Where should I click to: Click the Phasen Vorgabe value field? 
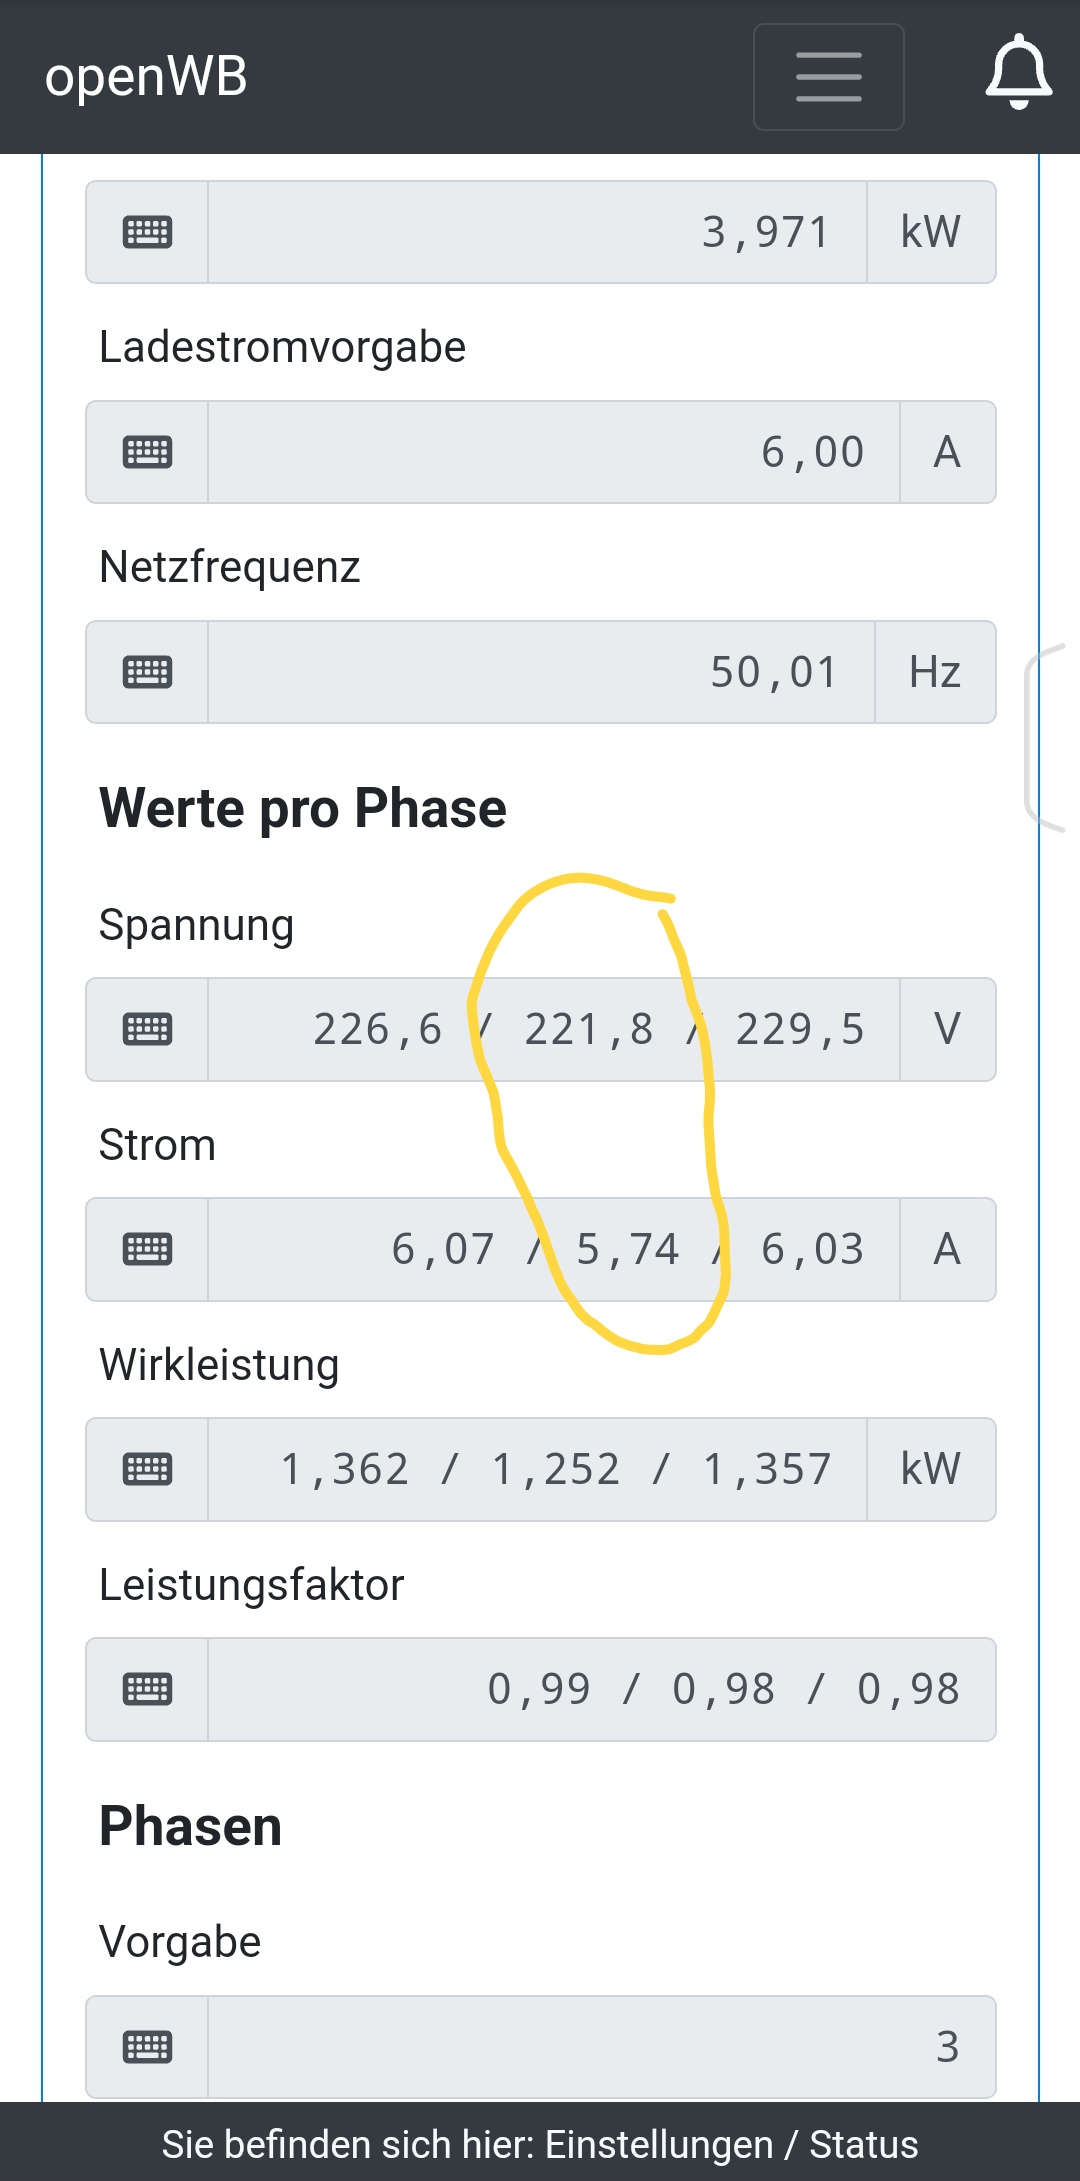tap(600, 2047)
